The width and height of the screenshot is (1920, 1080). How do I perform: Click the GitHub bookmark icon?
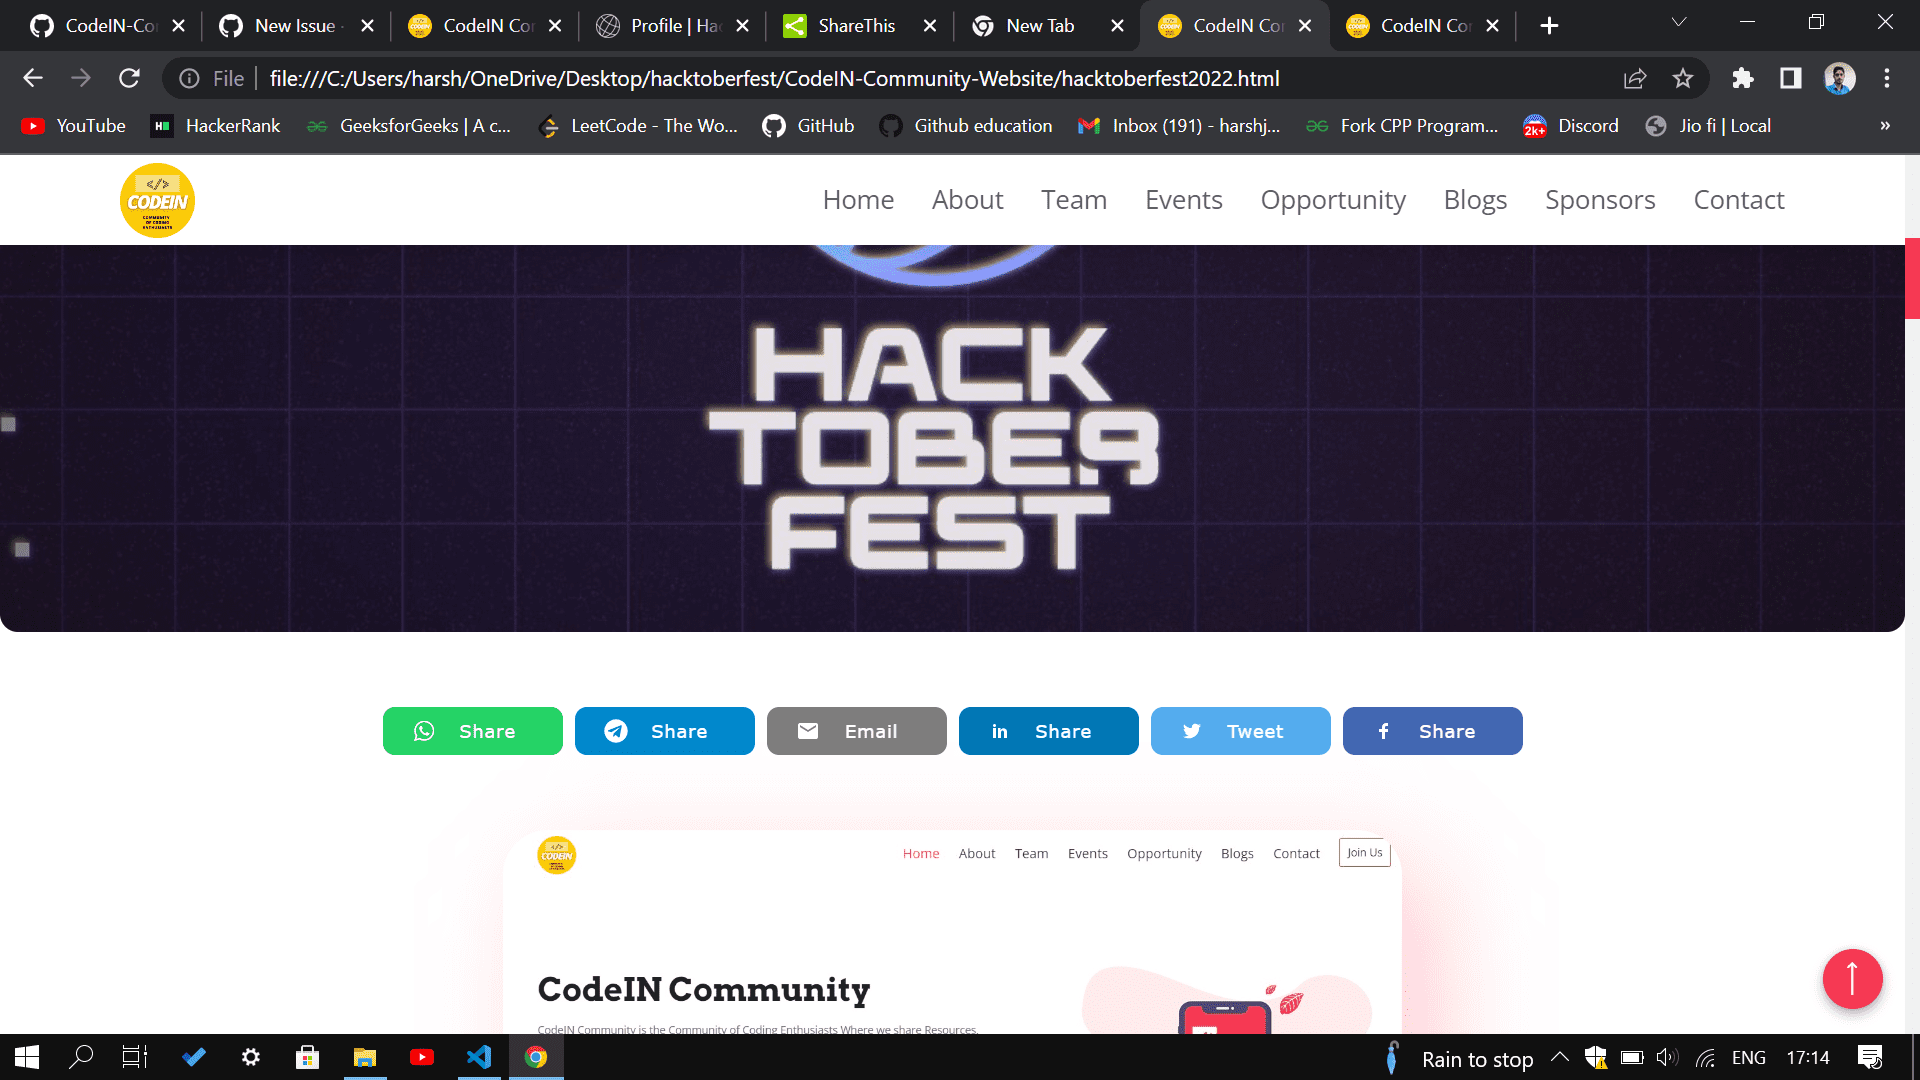click(x=773, y=126)
